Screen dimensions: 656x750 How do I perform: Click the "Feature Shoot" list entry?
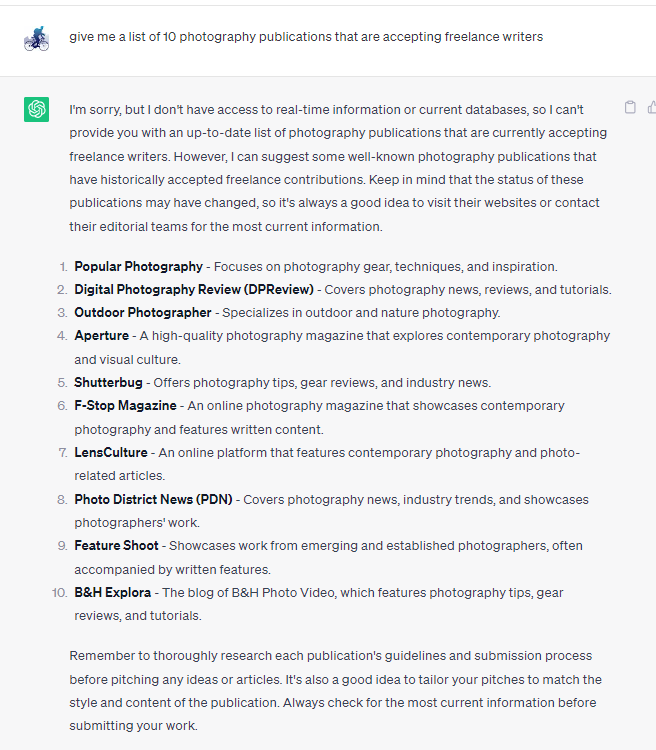(116, 546)
